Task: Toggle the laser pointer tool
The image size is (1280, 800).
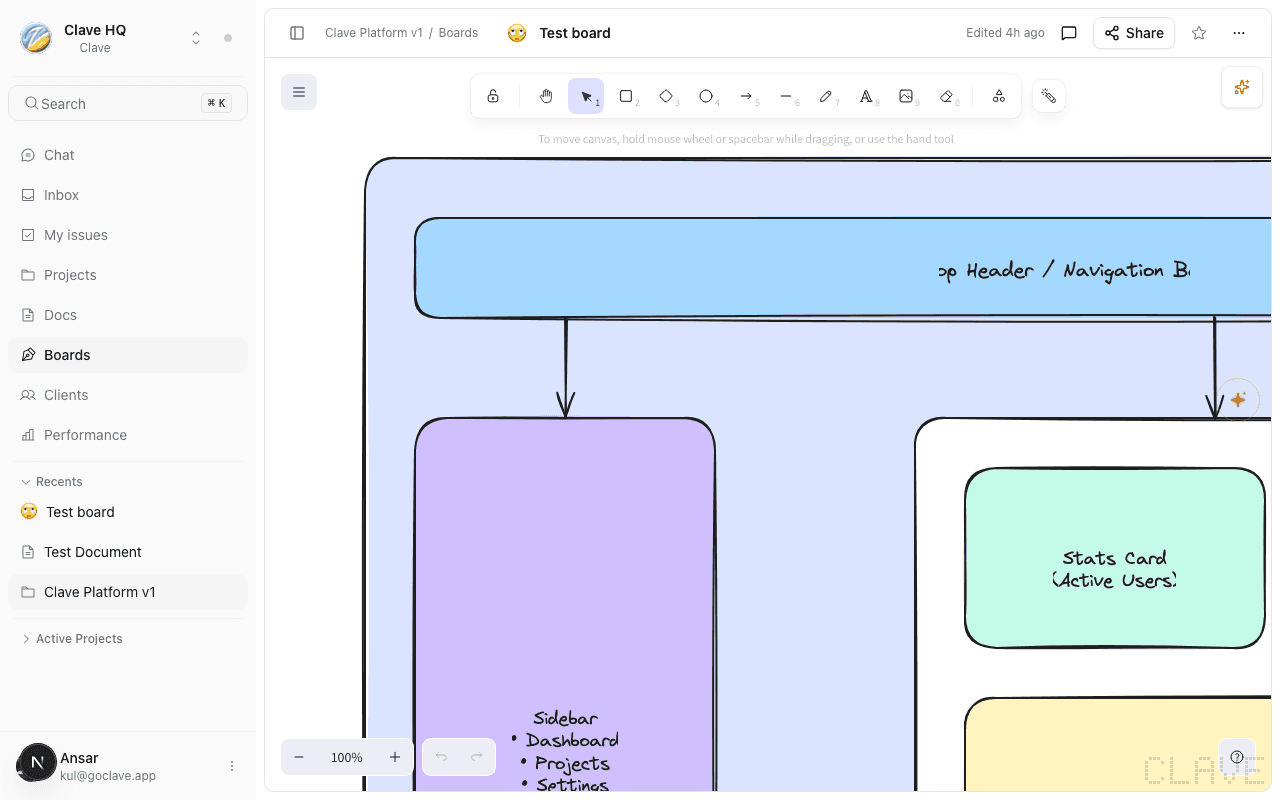Action: coord(1048,96)
